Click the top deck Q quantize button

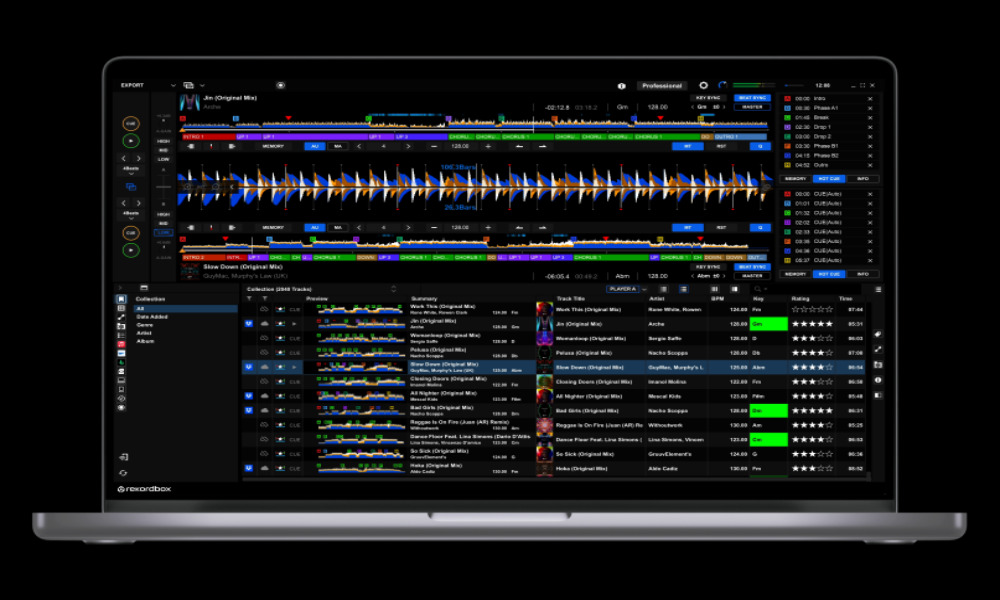click(759, 146)
